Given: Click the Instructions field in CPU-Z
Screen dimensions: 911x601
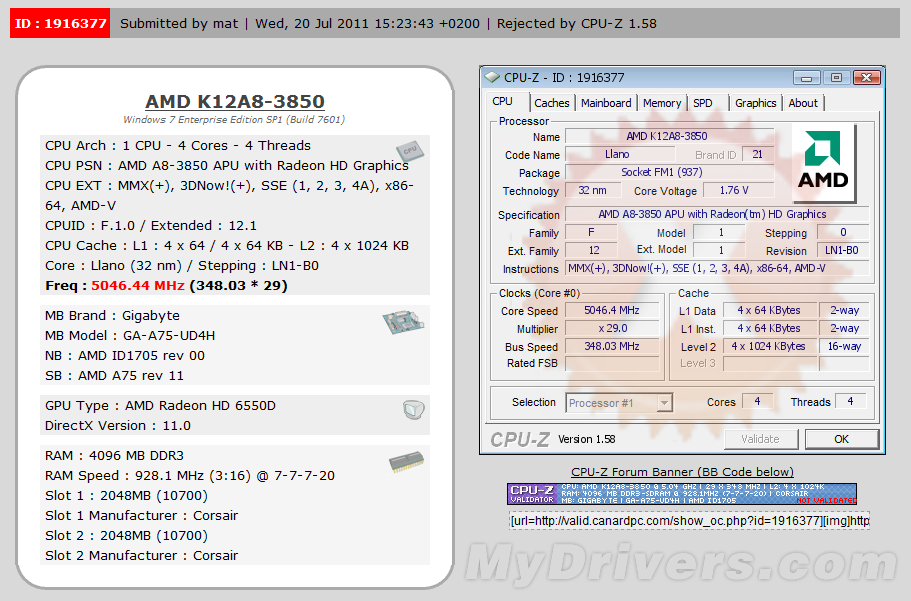Looking at the screenshot, I should coord(717,268).
